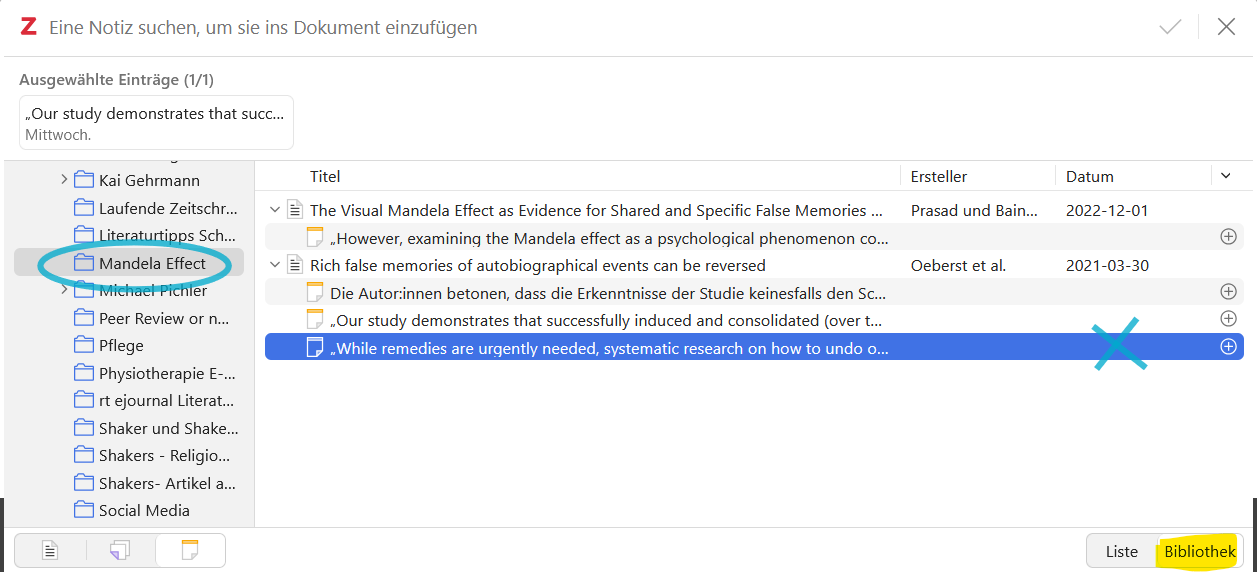Collapse the 'Rich false memories' item
The height and width of the screenshot is (572, 1257).
click(275, 265)
